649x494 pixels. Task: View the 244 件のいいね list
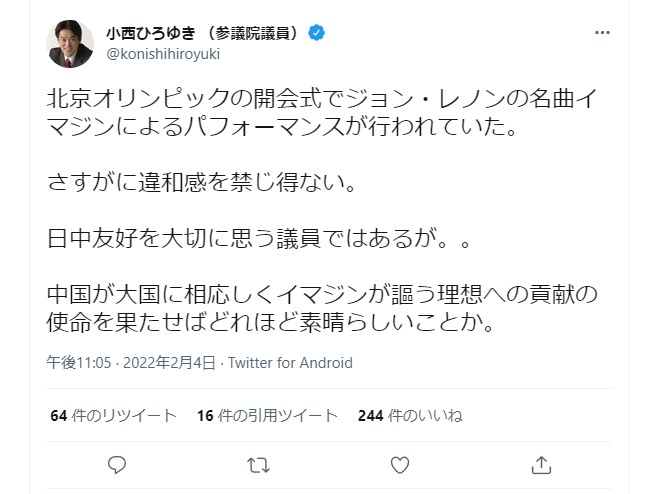point(410,415)
